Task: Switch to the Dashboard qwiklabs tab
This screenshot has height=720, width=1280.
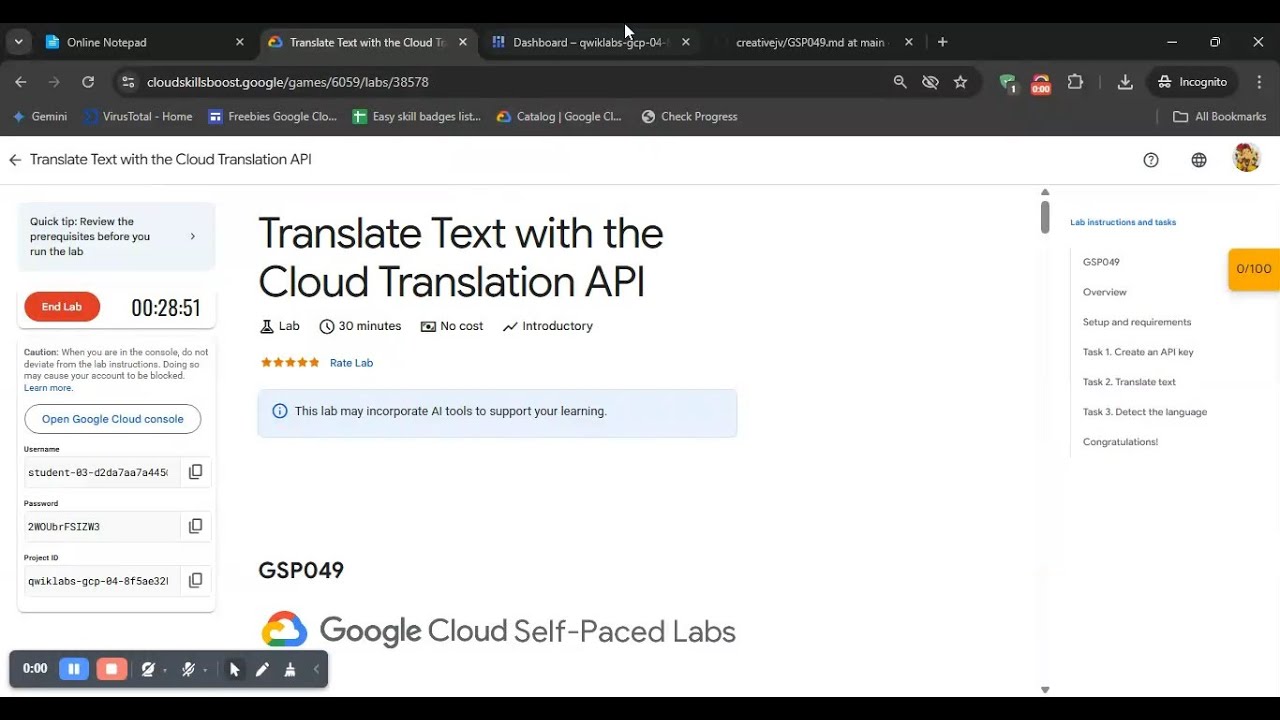Action: click(590, 42)
